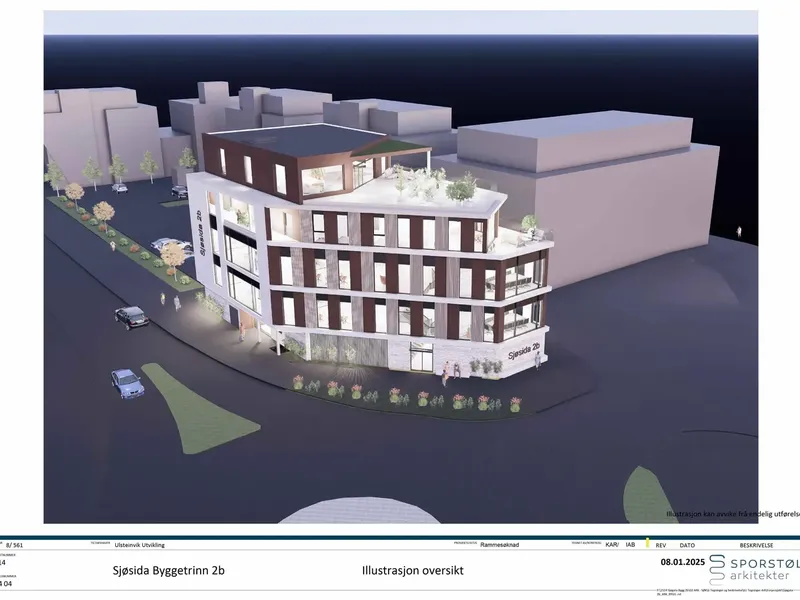Screen dimensions: 800x600
Task: Click the horizontal 'Sjøsida 2b' building sign
Action: (523, 351)
